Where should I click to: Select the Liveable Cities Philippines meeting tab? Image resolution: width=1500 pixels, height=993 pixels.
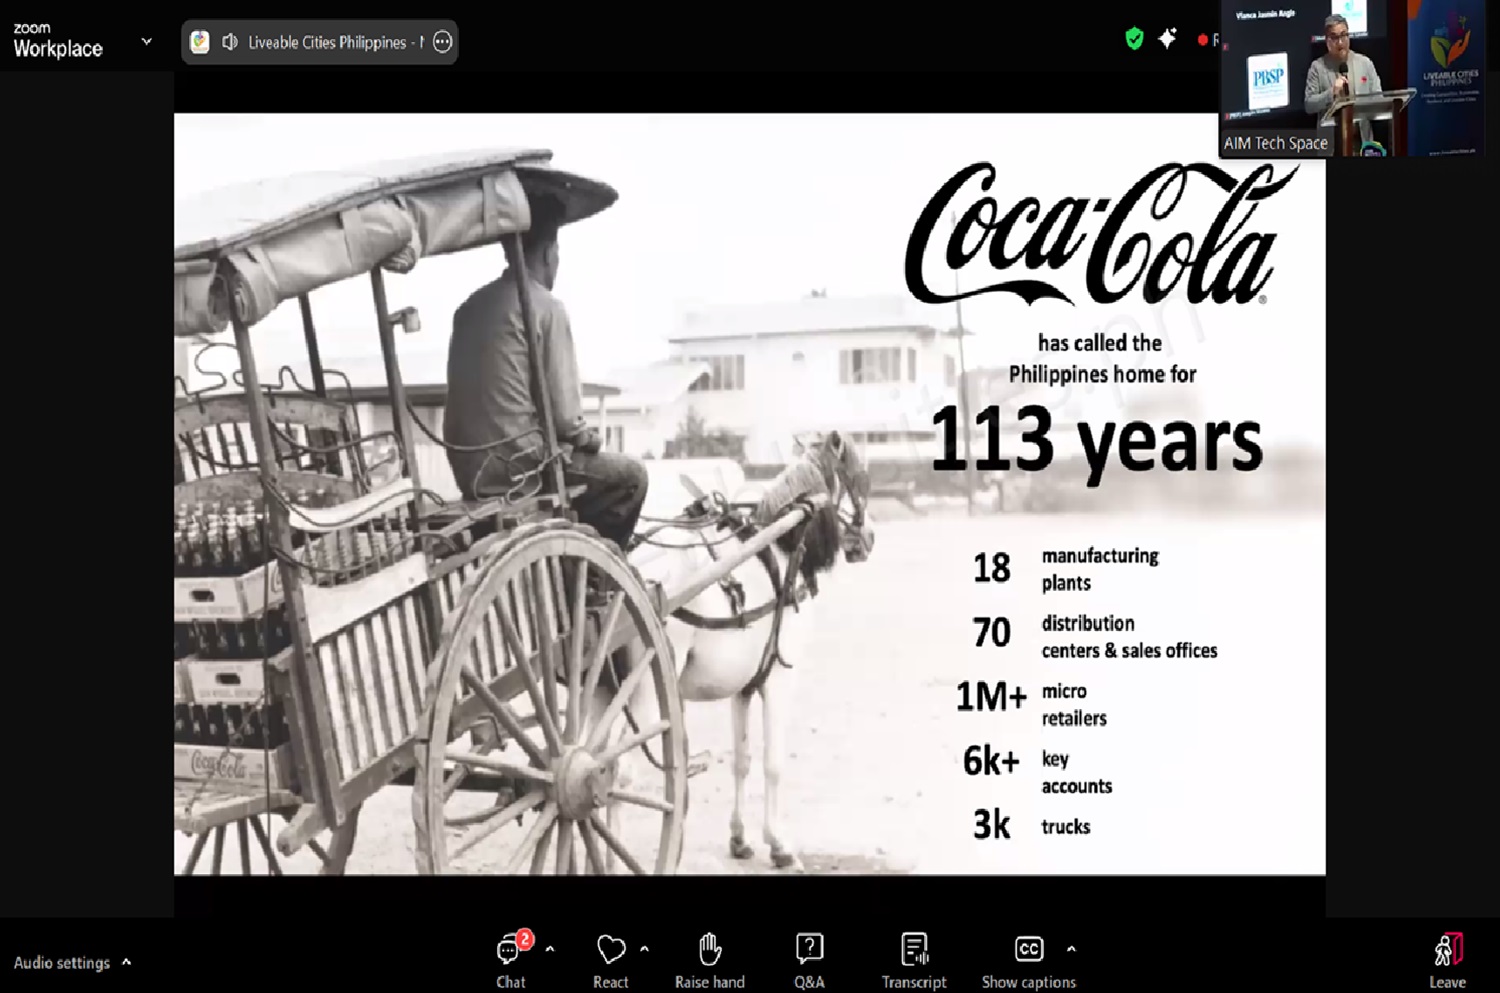tap(319, 42)
